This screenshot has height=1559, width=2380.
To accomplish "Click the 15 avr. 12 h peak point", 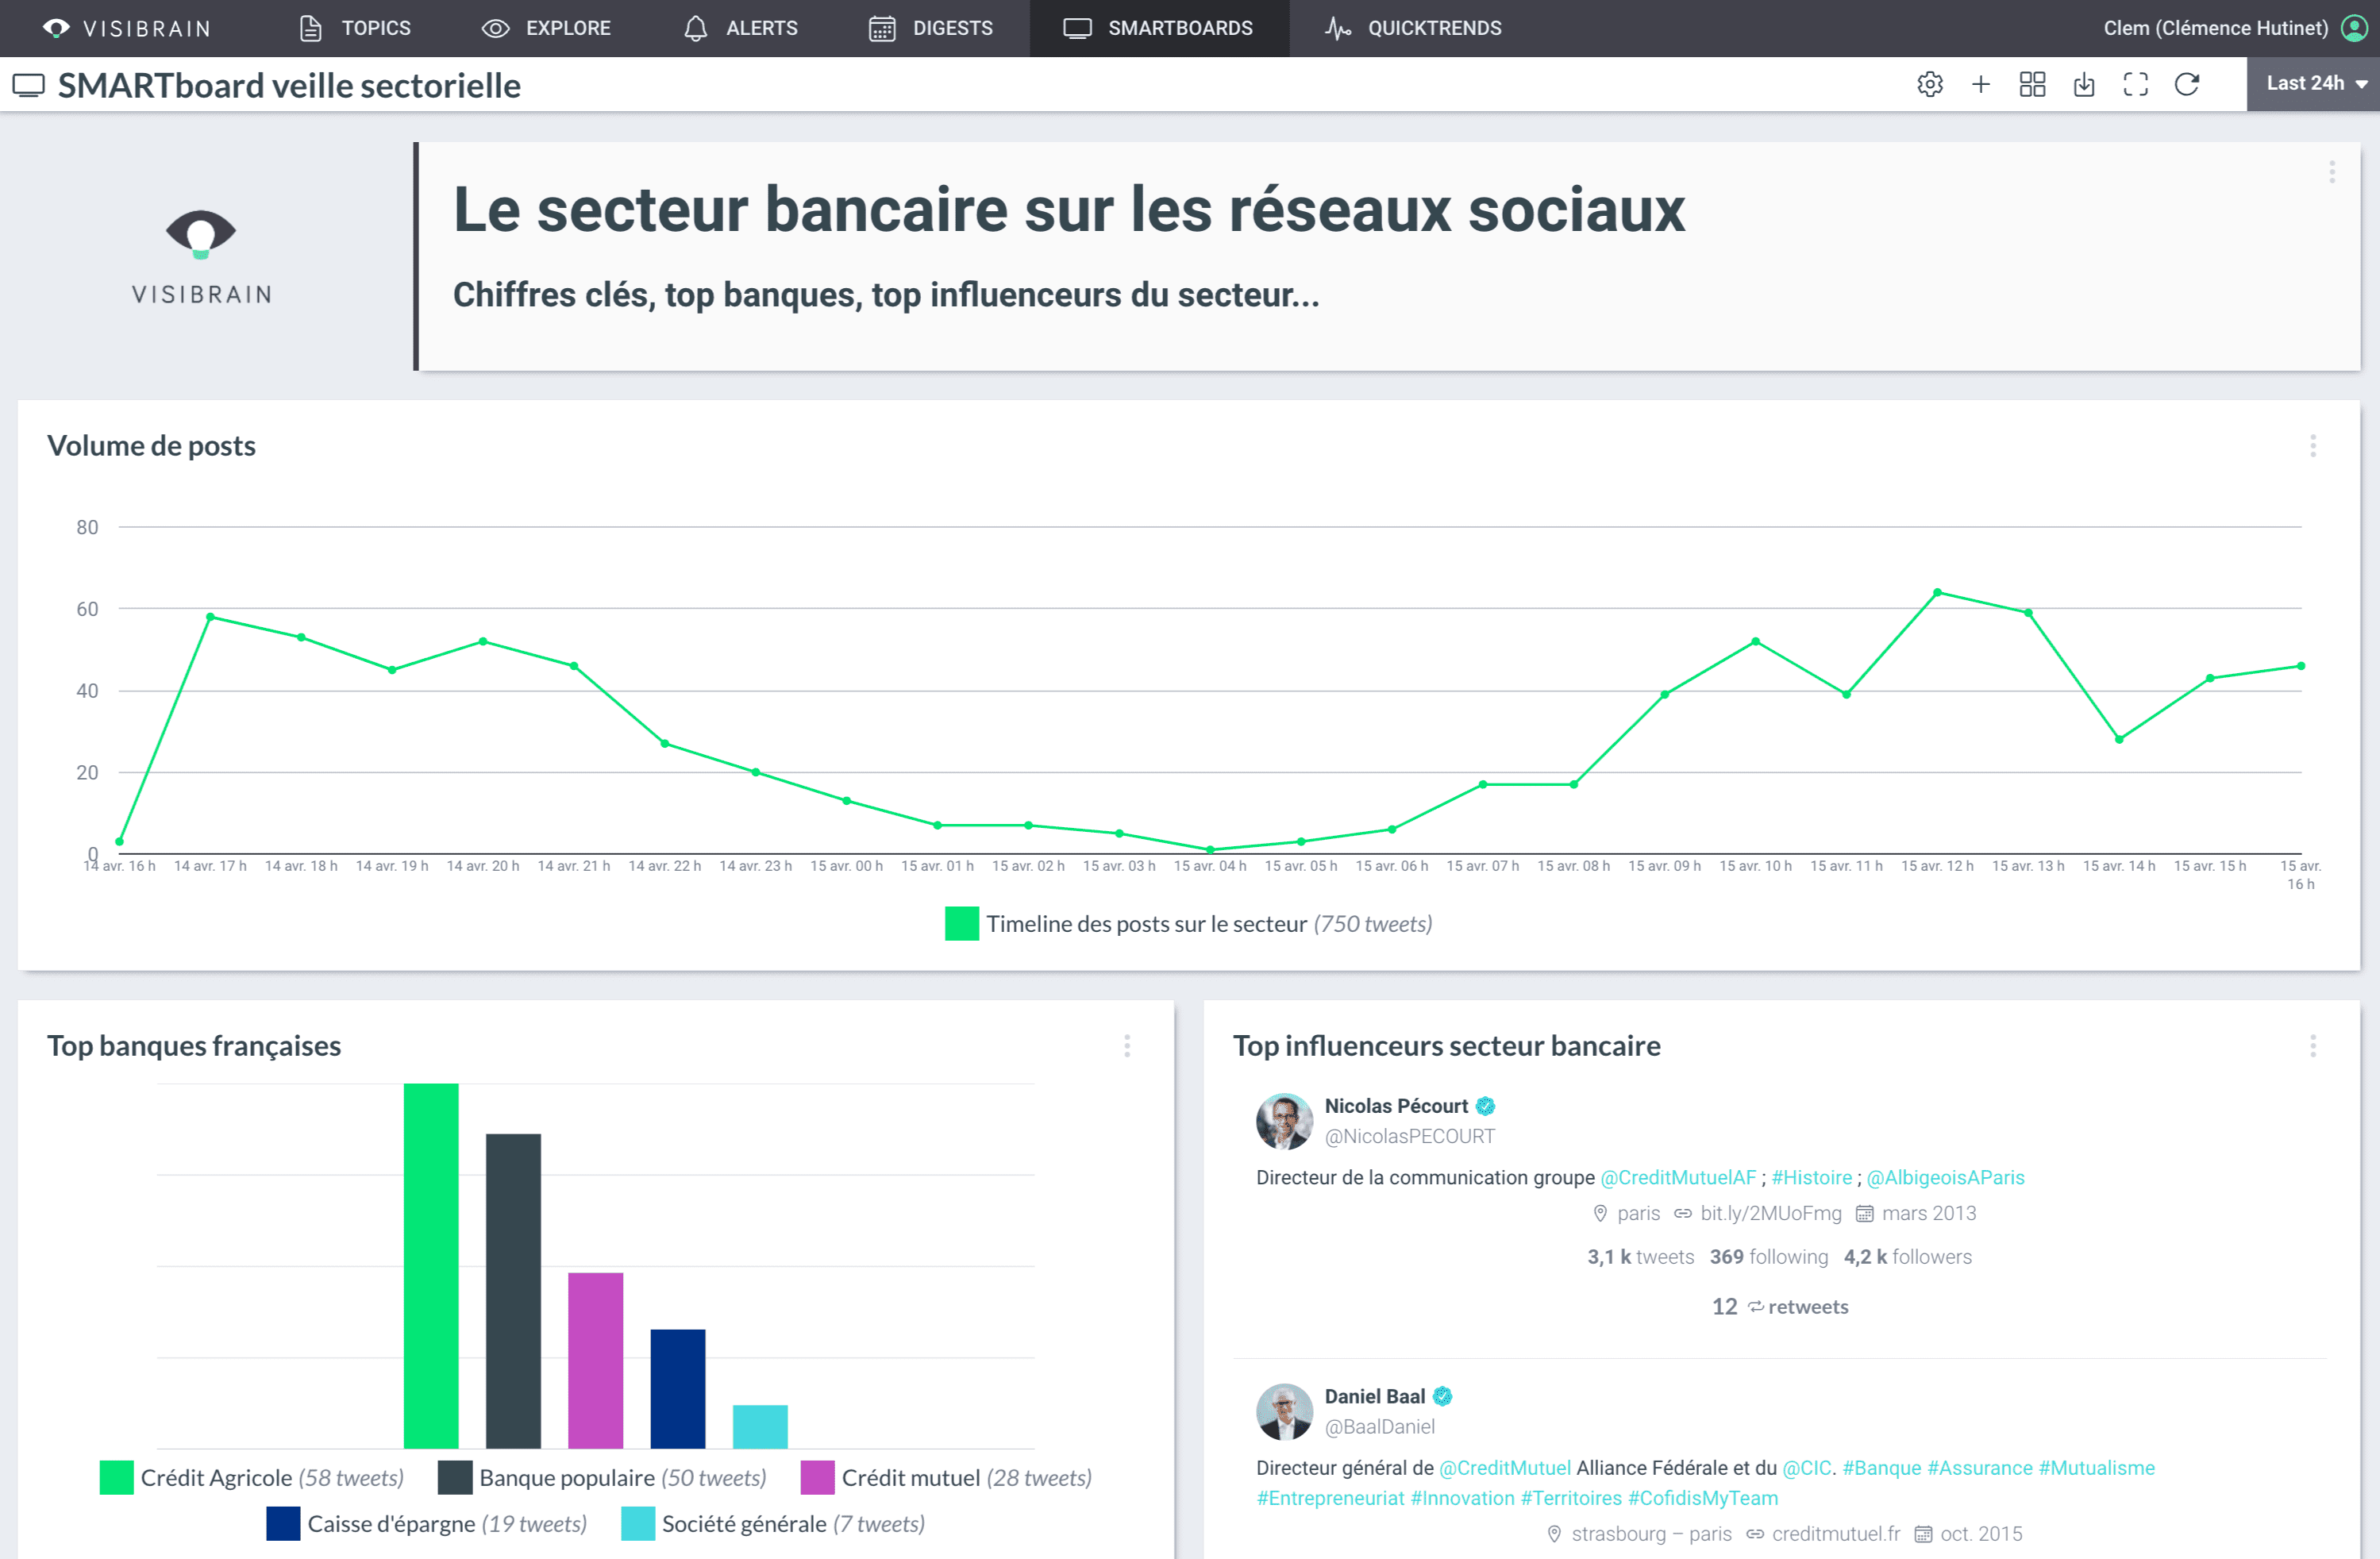I will pyautogui.click(x=1938, y=593).
